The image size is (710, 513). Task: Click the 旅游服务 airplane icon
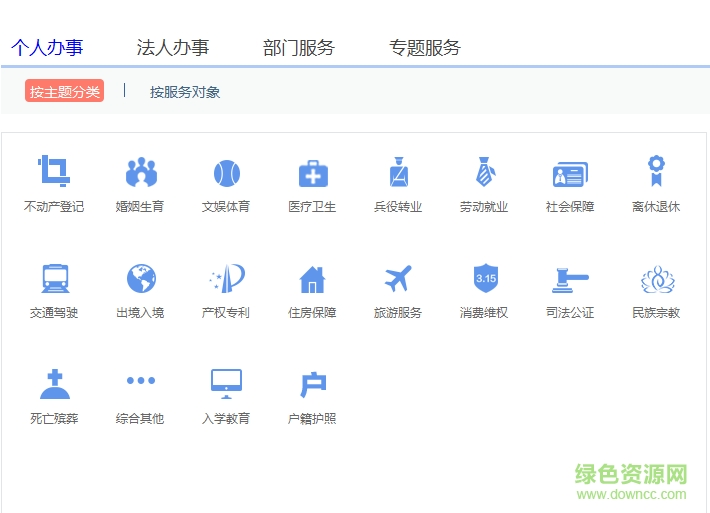(x=399, y=279)
